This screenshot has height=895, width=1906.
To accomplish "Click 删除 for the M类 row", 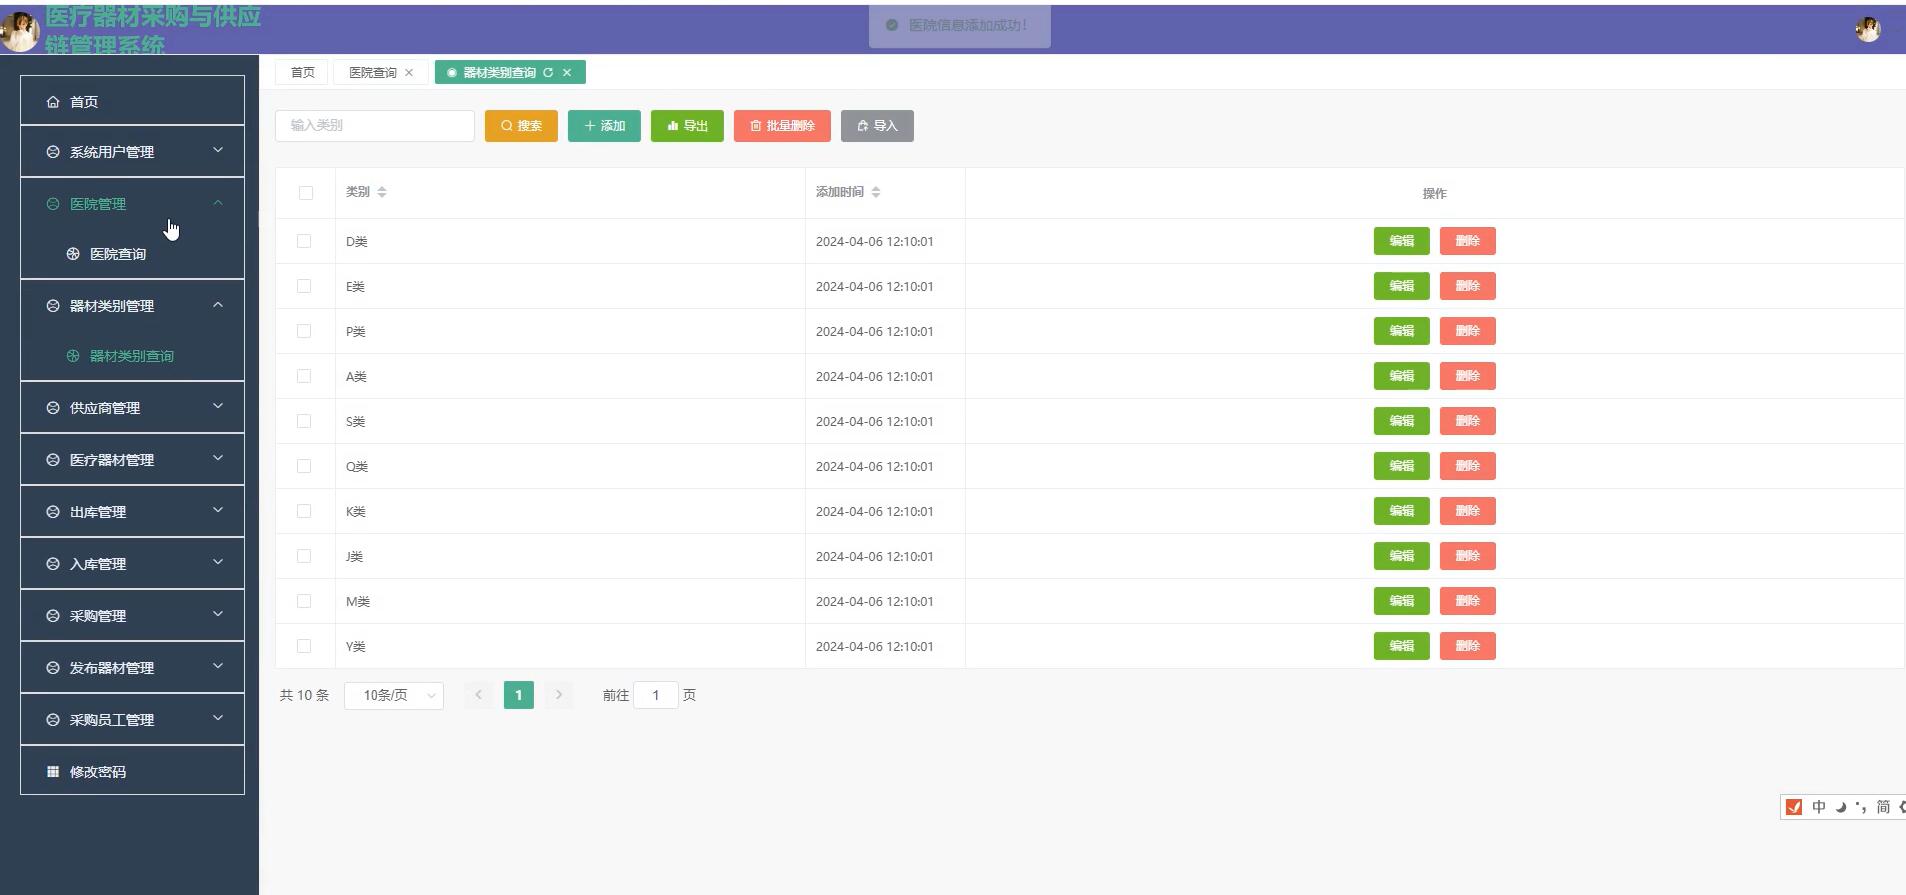I will pos(1467,601).
